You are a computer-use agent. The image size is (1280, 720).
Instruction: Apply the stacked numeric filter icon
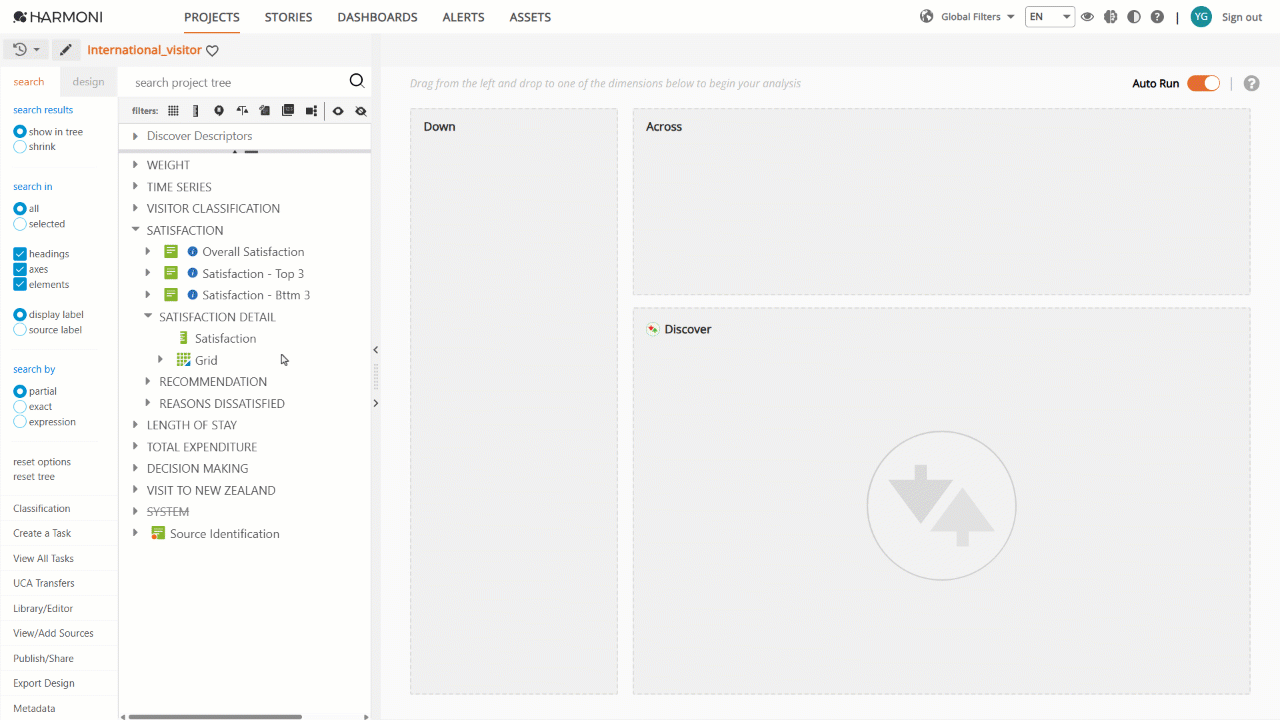(288, 111)
